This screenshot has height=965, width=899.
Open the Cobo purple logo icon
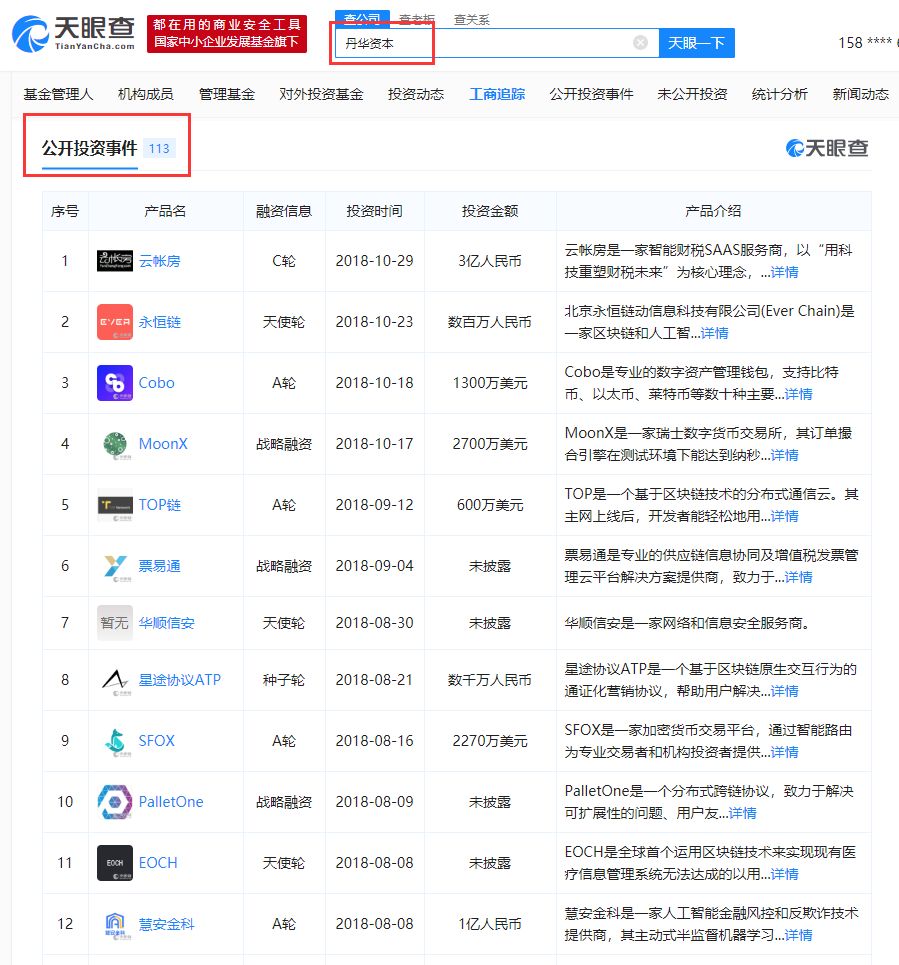[x=114, y=383]
